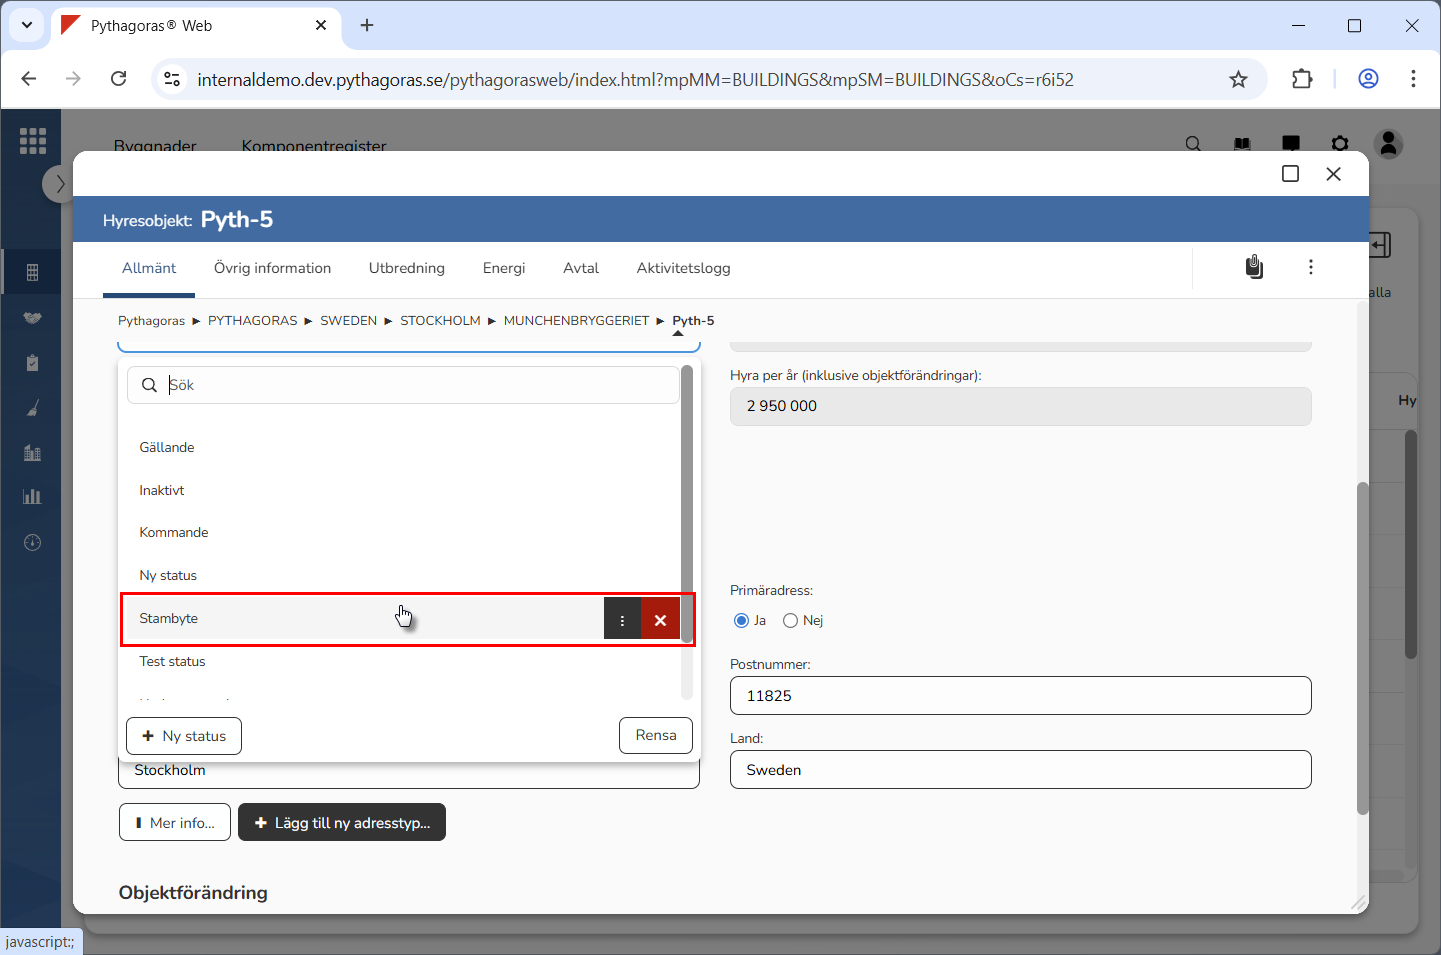The height and width of the screenshot is (955, 1441).
Task: Expand the left sidebar with arrow
Action: pos(59,184)
